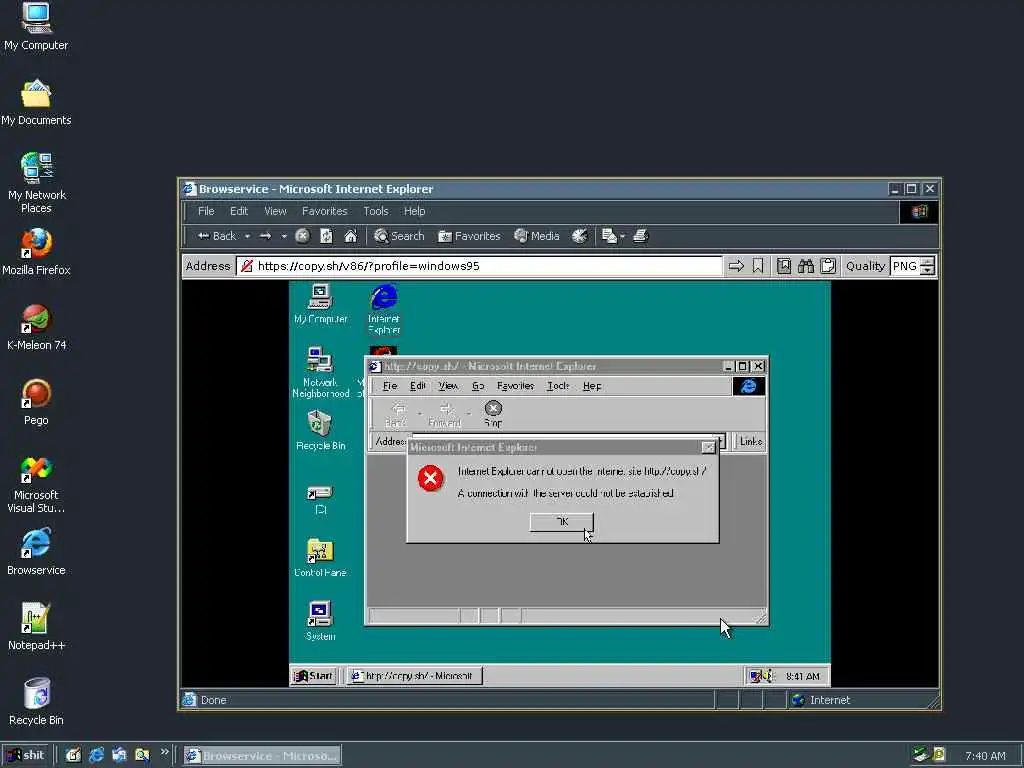Click the Stop button in inner Windows 95 IE
The image size is (1024, 768).
click(493, 414)
